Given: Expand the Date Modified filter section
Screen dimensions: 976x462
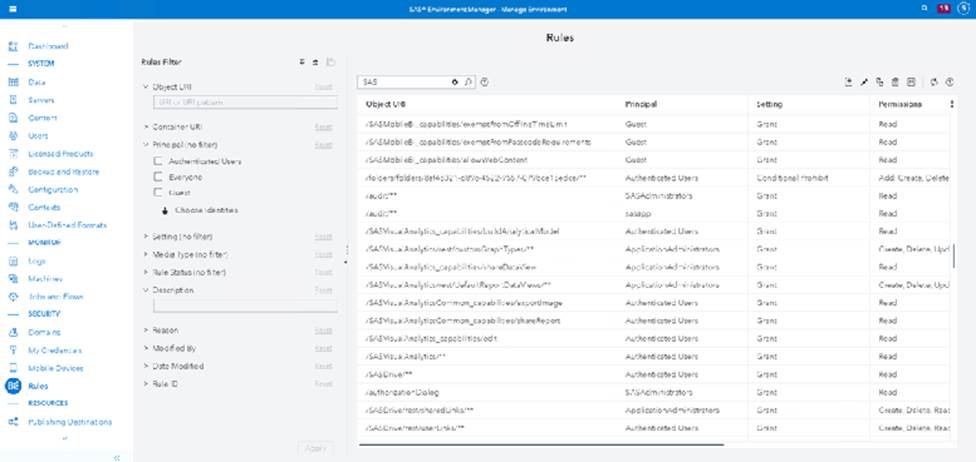Looking at the screenshot, I should coord(146,366).
